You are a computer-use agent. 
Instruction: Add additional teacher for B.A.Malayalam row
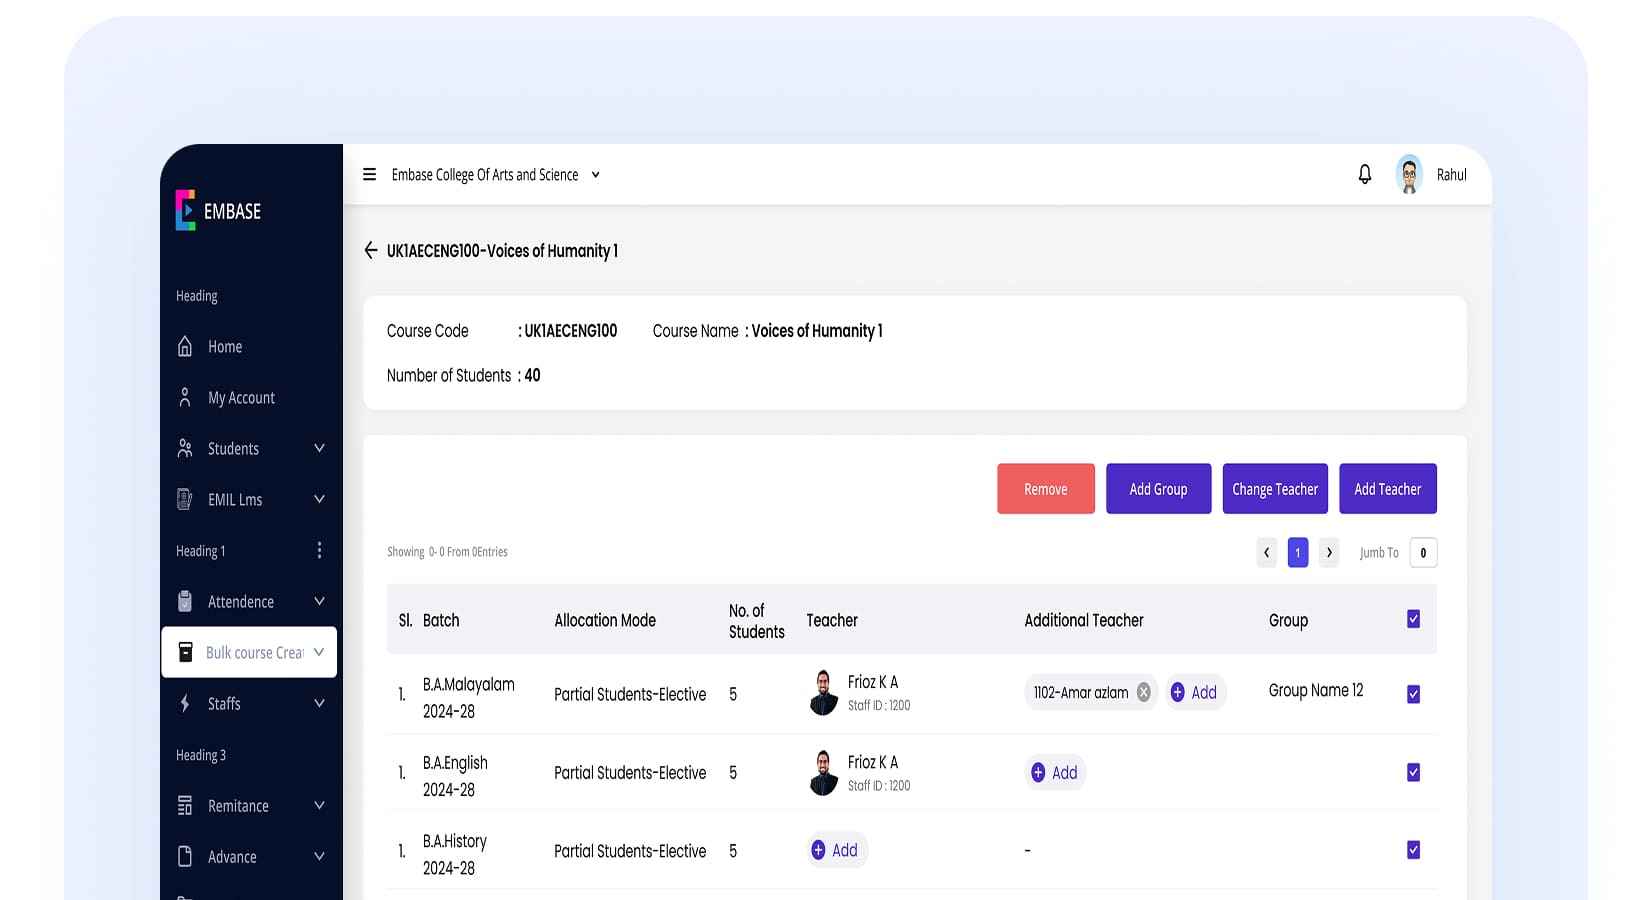tap(1195, 692)
